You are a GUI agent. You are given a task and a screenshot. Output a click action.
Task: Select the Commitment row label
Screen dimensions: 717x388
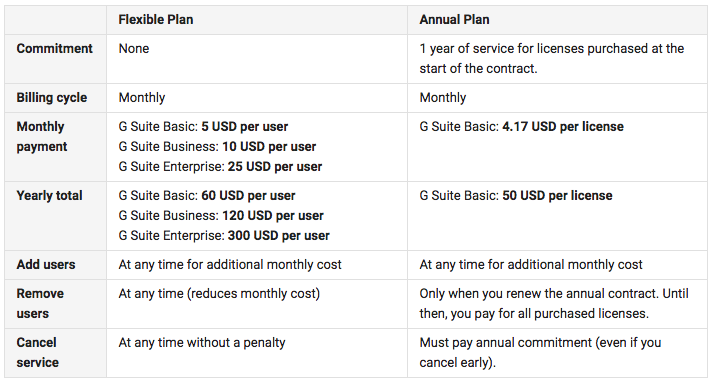(54, 48)
